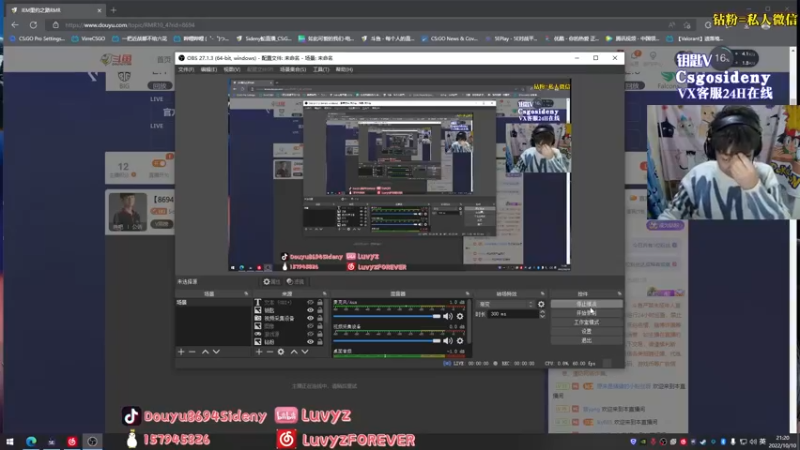Open the Tools menu in OBS

321,69
